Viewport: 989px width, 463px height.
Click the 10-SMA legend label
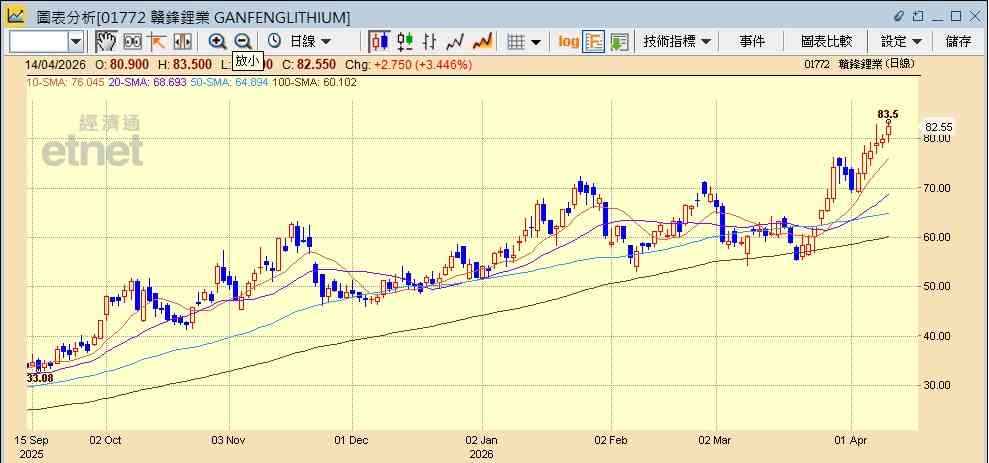[64, 82]
